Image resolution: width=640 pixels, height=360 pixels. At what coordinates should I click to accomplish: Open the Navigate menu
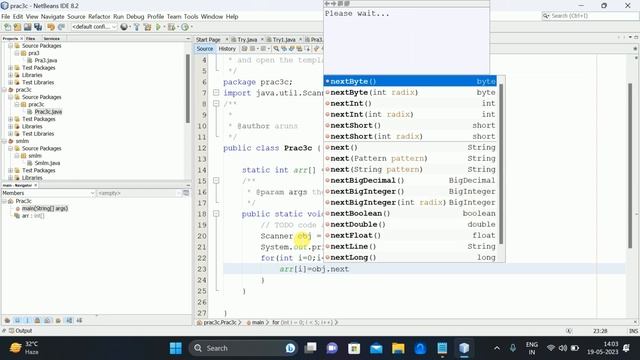click(53, 17)
